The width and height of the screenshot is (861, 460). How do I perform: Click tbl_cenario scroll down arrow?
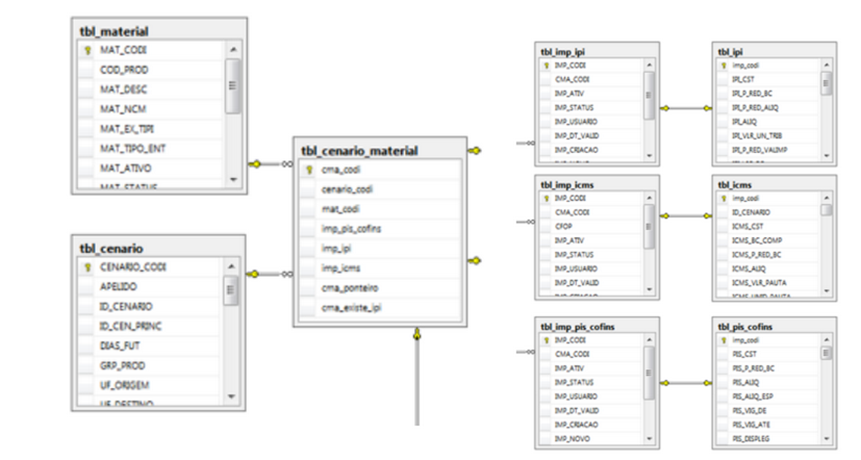(231, 396)
